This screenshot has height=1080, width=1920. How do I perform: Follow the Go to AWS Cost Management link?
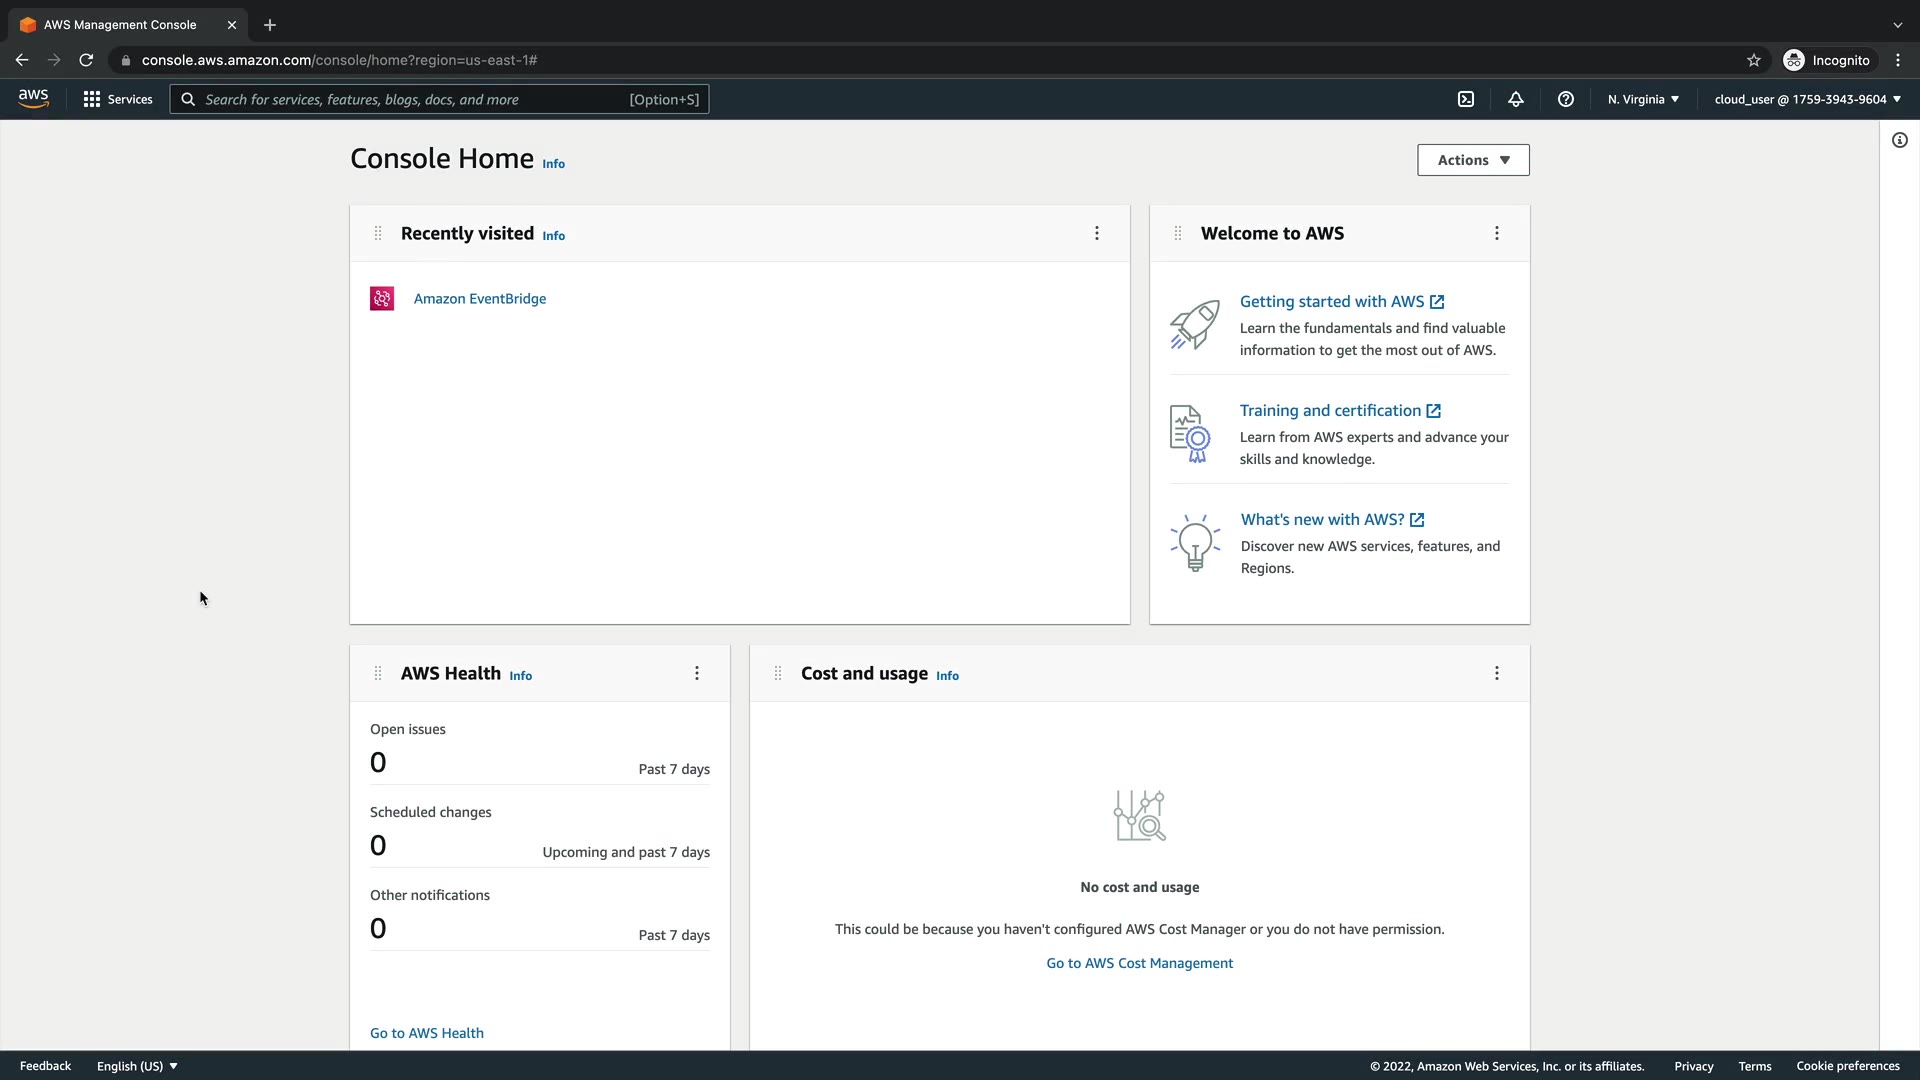[x=1139, y=963]
